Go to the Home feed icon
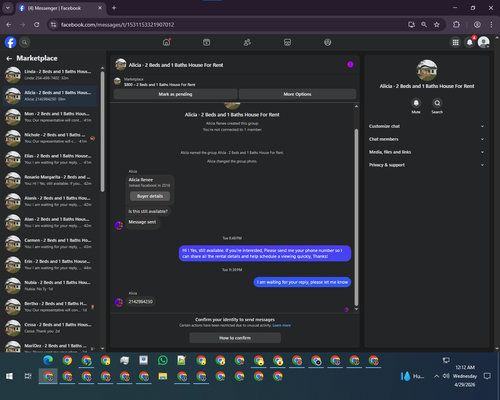500x400 pixels. [x=166, y=42]
